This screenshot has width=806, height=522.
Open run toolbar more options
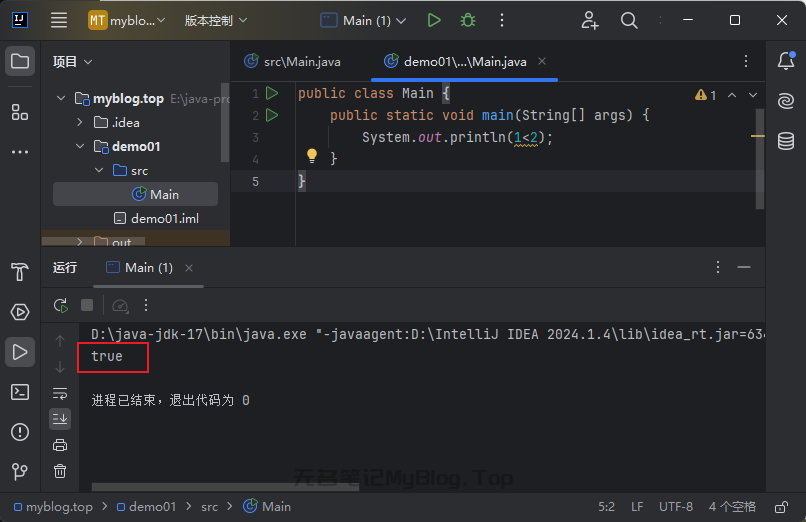pyautogui.click(x=146, y=305)
